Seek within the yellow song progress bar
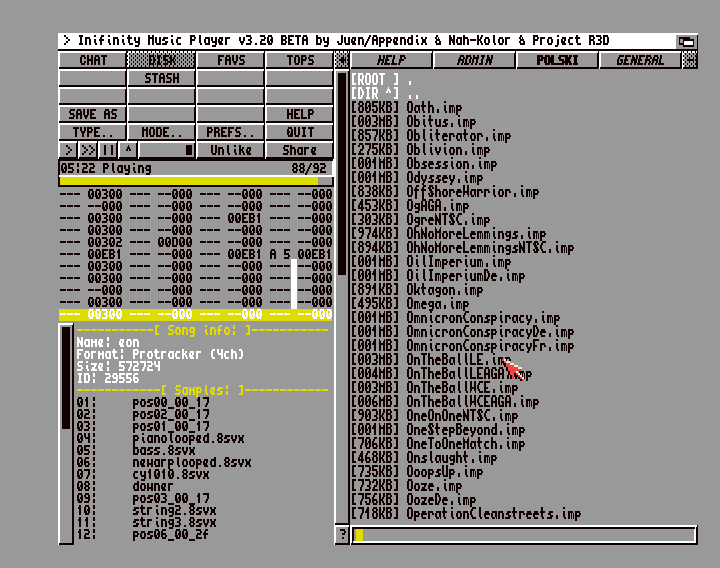This screenshot has height=568, width=720. point(196,181)
